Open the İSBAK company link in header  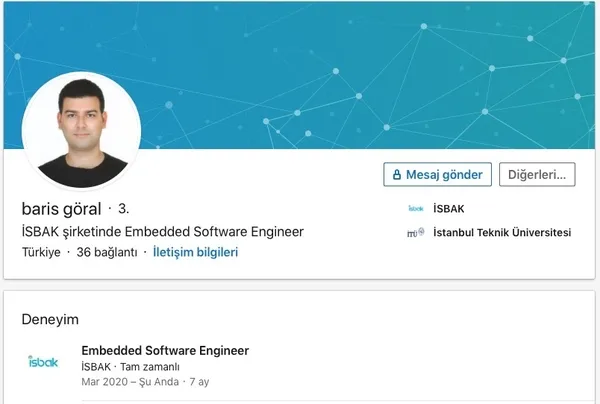coord(448,209)
